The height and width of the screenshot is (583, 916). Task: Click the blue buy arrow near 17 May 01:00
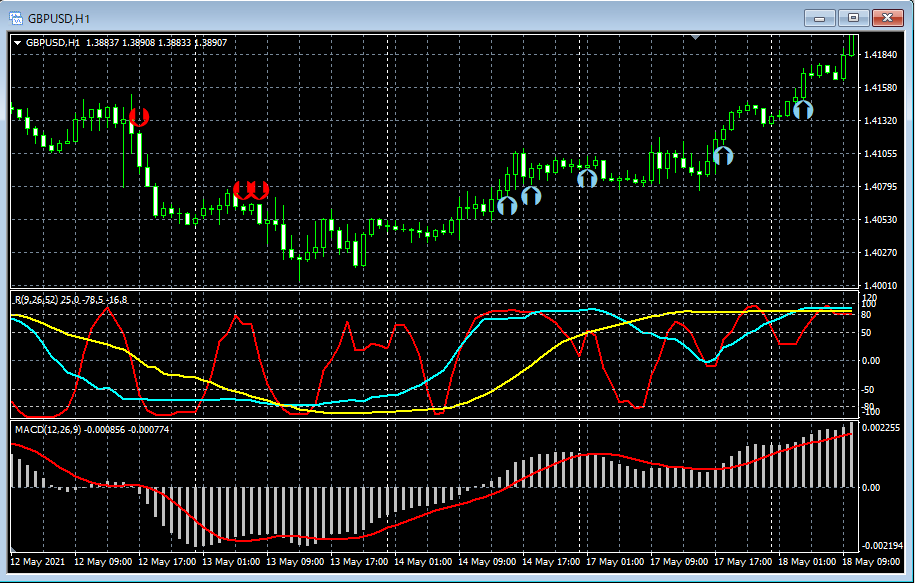(587, 178)
